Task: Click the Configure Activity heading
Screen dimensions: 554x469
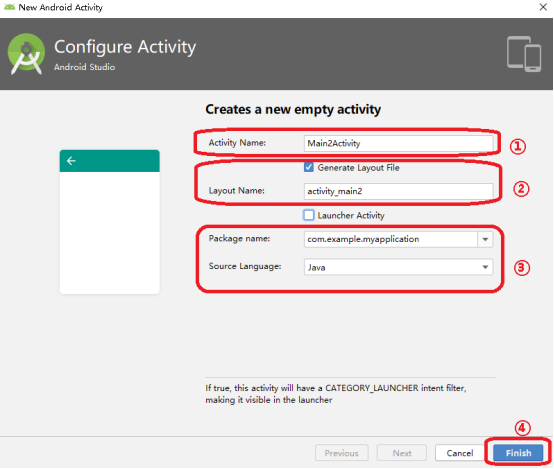Action: point(125,47)
